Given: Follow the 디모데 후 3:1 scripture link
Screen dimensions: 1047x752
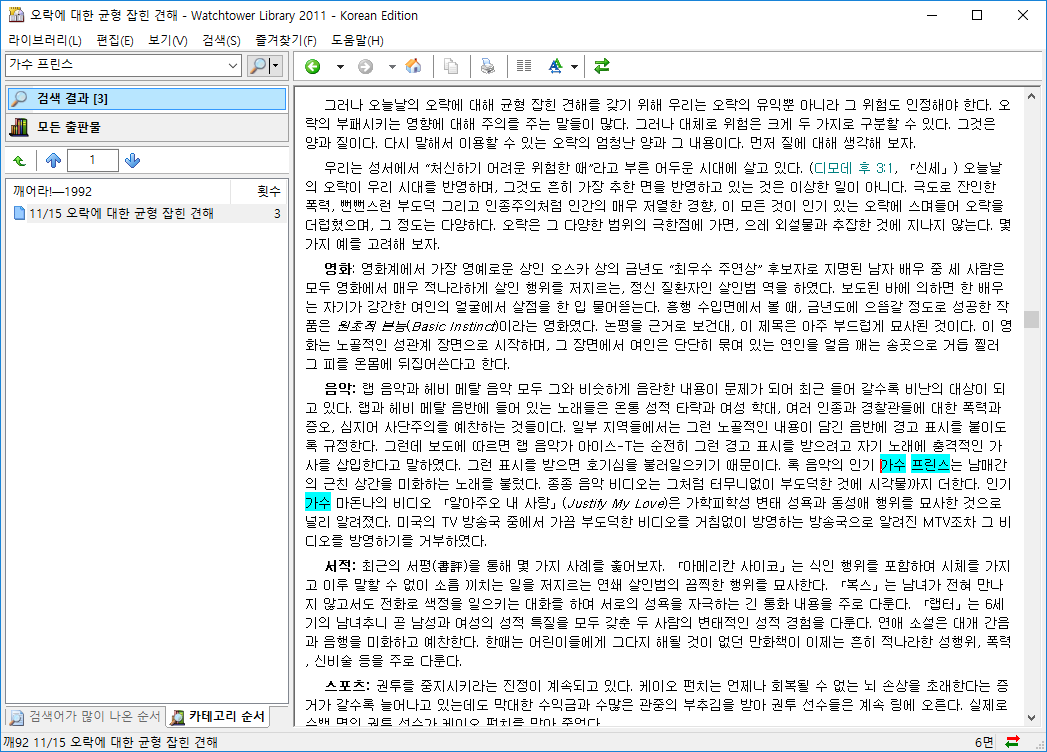Looking at the screenshot, I should point(855,167).
